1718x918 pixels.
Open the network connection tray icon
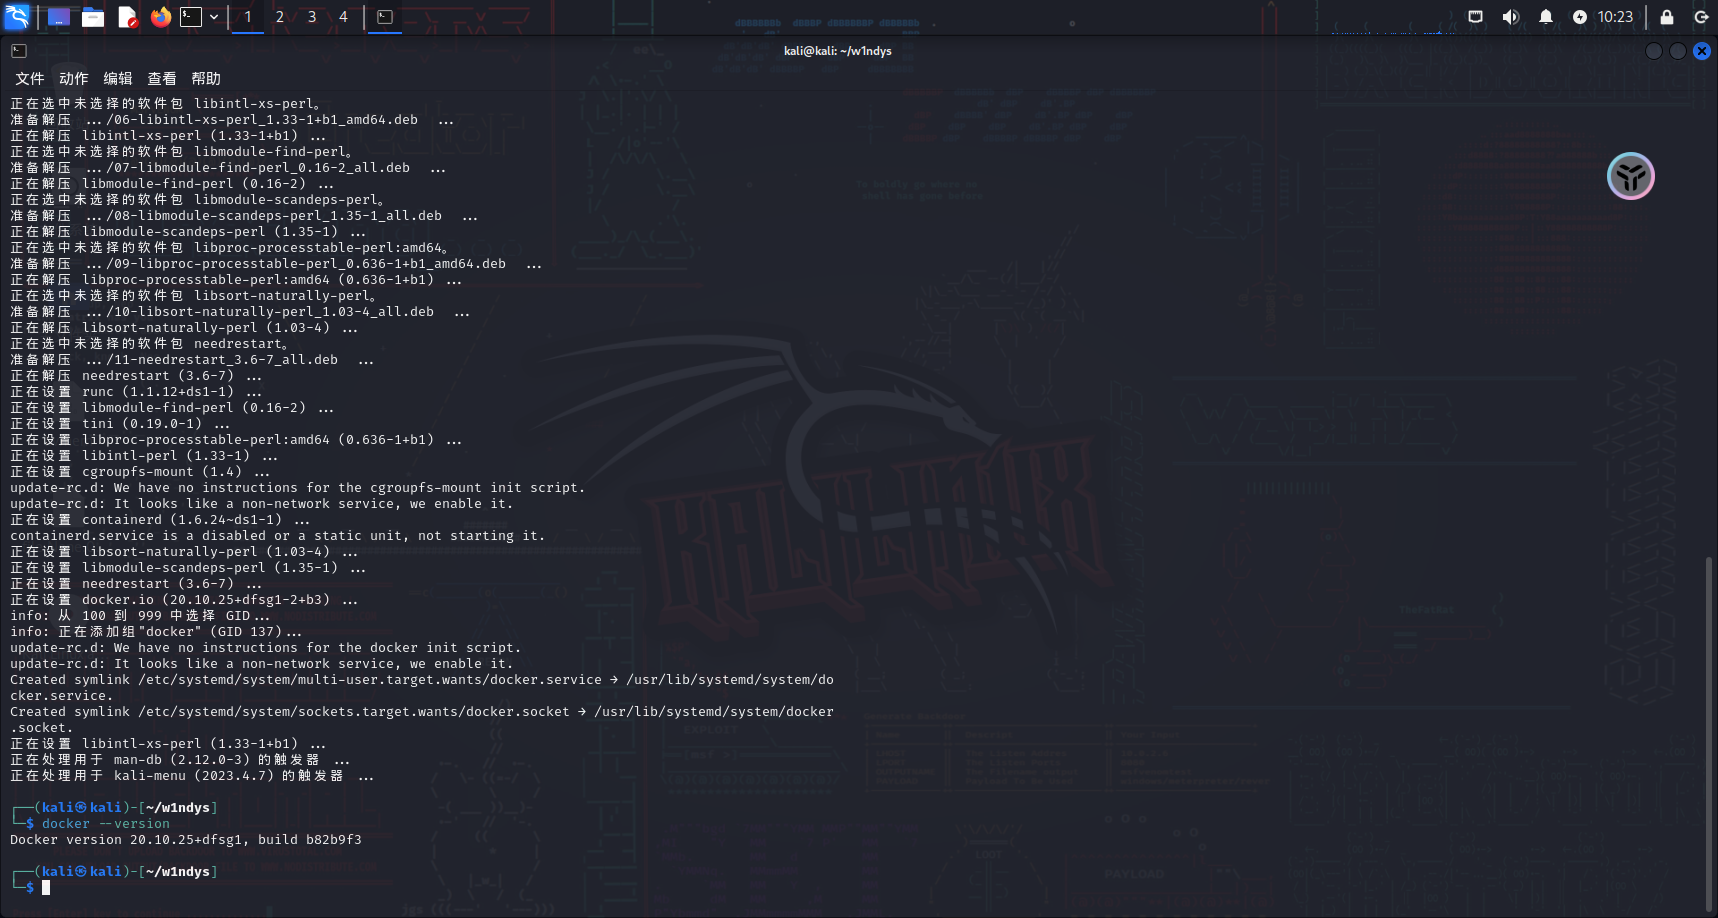1475,17
